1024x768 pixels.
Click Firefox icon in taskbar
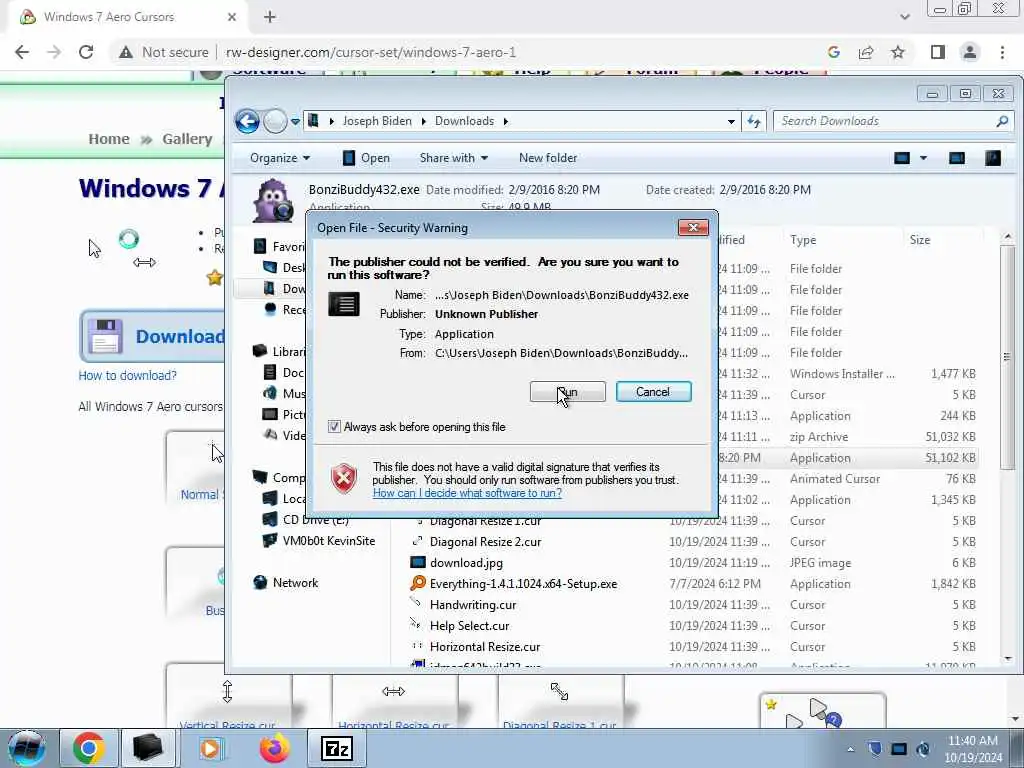pyautogui.click(x=275, y=748)
